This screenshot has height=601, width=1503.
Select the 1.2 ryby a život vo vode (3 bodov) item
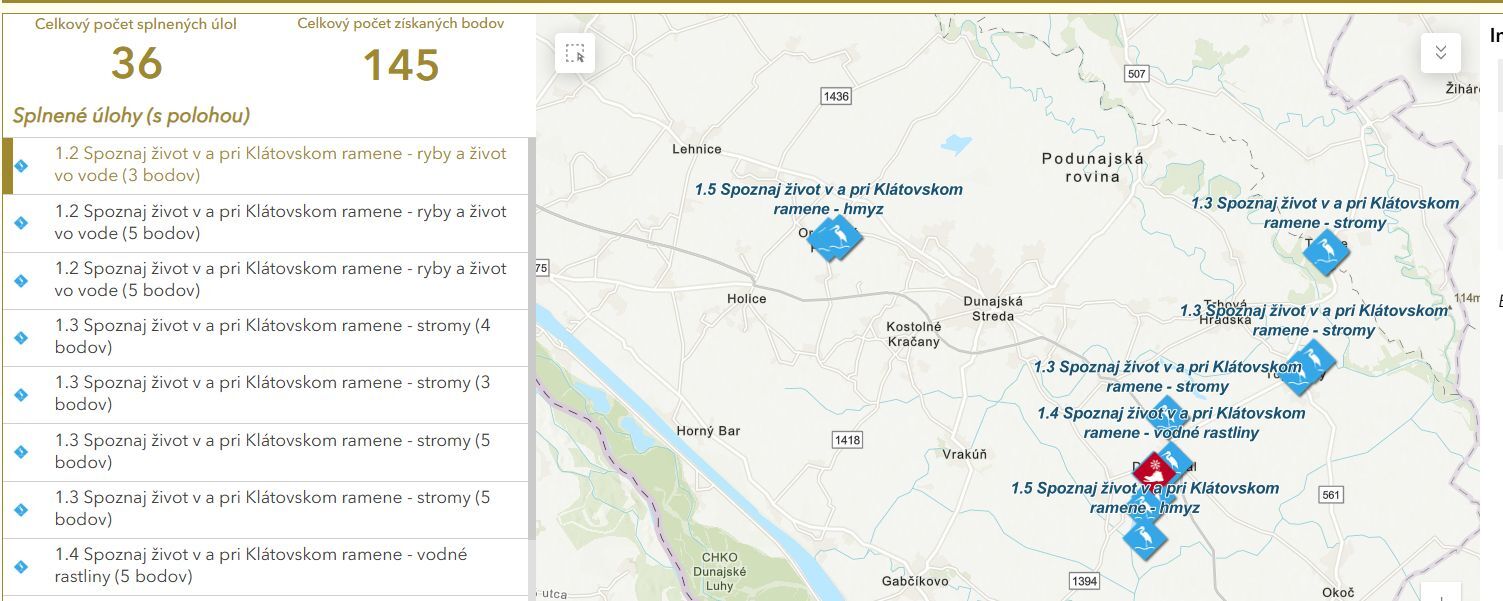point(280,165)
